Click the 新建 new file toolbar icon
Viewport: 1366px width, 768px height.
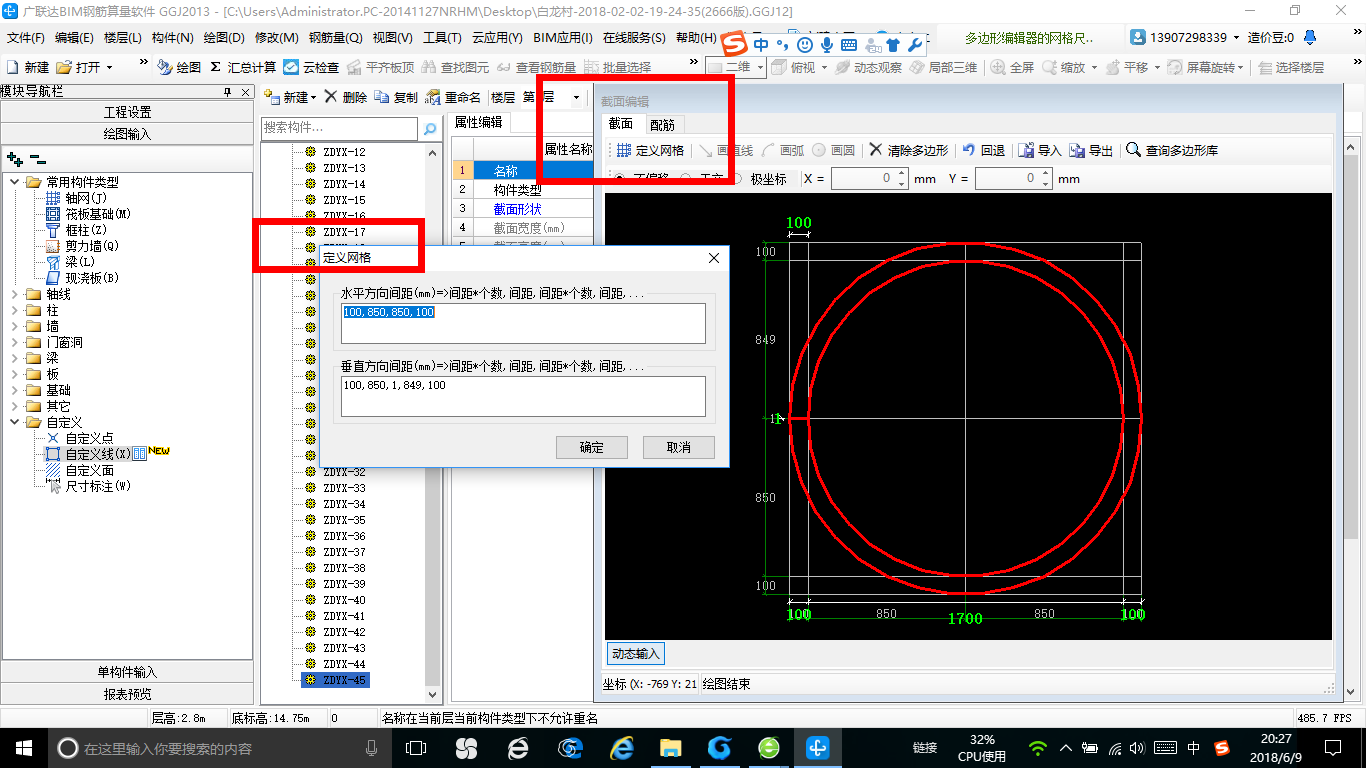pos(27,67)
